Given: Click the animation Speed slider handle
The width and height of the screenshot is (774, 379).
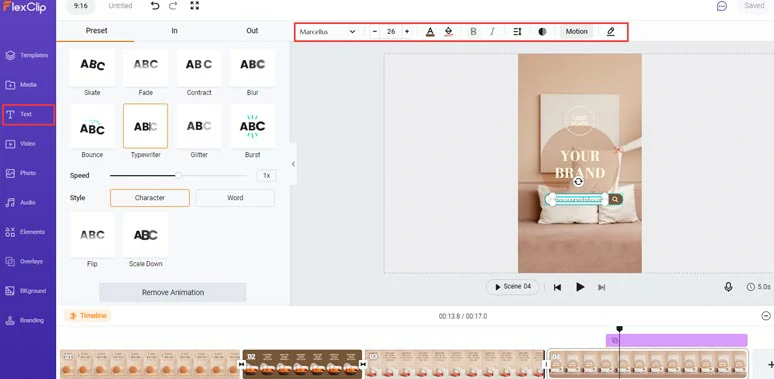Looking at the screenshot, I should (x=178, y=175).
